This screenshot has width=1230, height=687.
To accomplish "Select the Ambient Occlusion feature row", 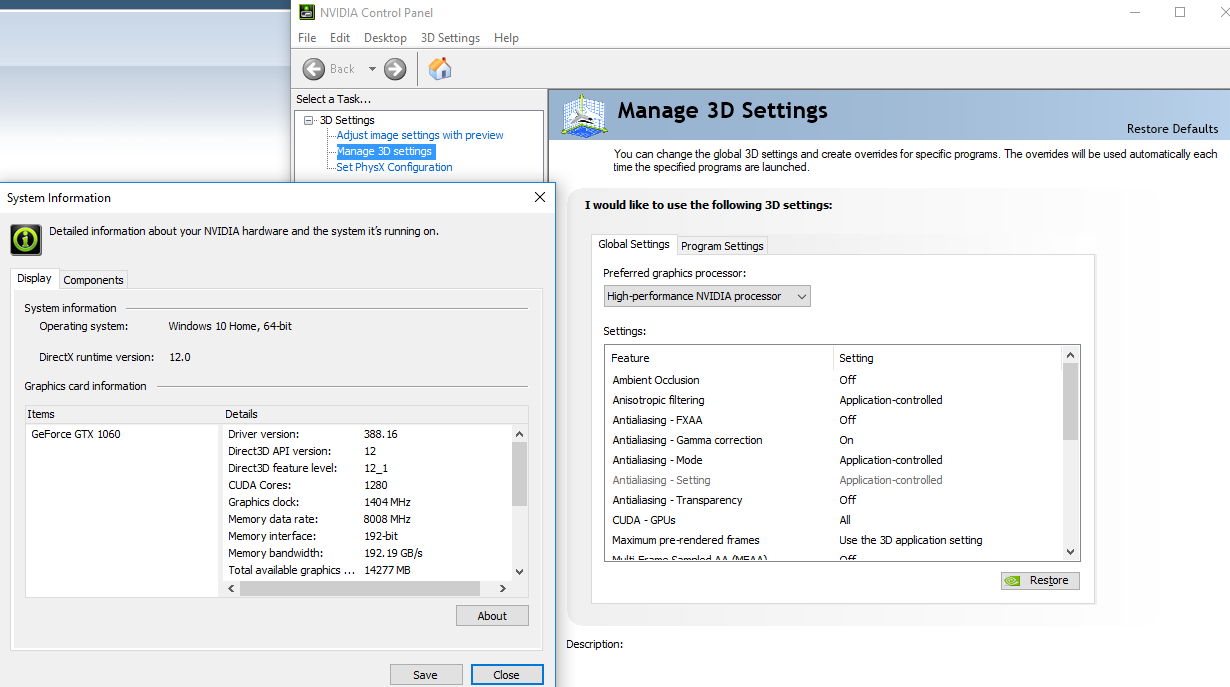I will point(834,380).
